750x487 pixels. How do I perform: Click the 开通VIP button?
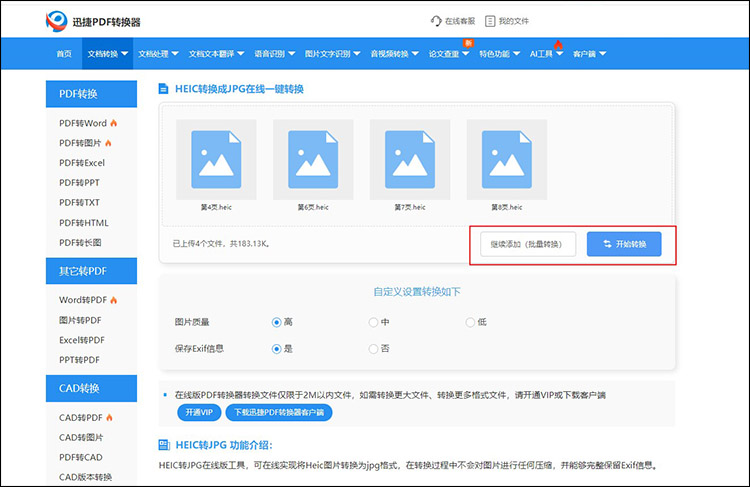[x=199, y=412]
